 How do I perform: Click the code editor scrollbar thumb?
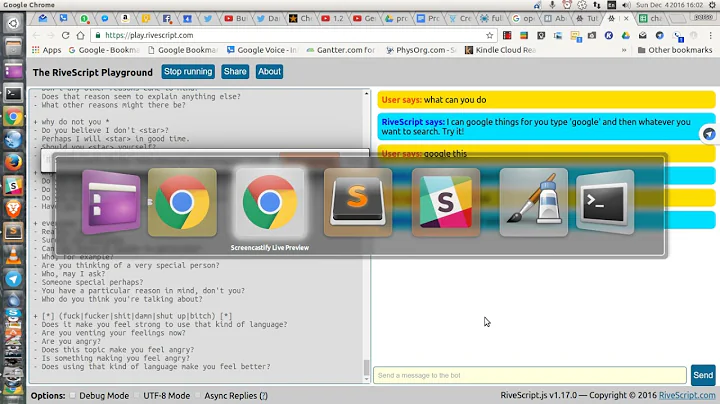(x=366, y=367)
